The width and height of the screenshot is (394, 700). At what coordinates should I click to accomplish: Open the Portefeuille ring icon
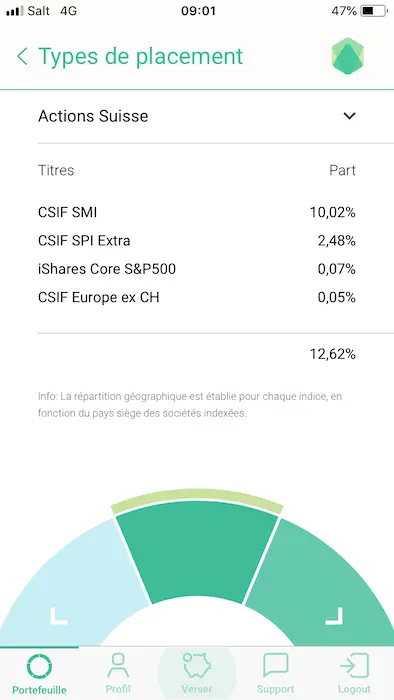coord(39,667)
